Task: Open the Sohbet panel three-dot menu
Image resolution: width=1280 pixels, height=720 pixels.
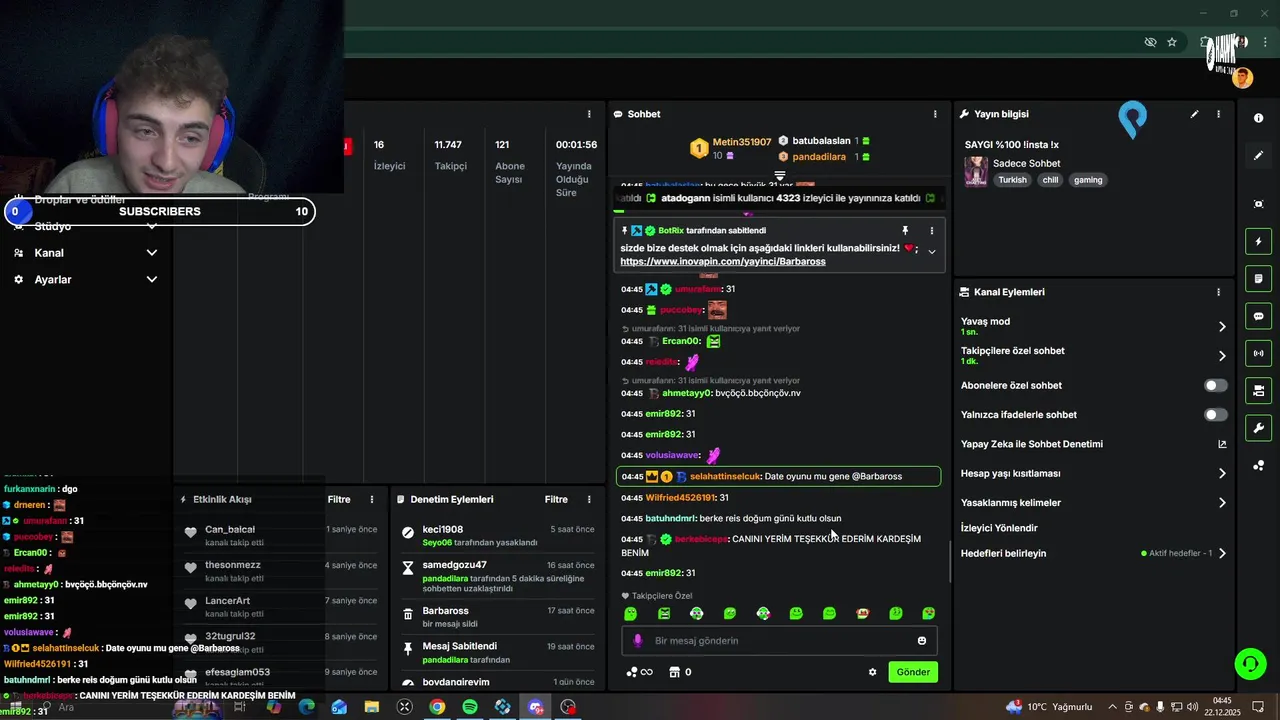Action: (x=935, y=114)
